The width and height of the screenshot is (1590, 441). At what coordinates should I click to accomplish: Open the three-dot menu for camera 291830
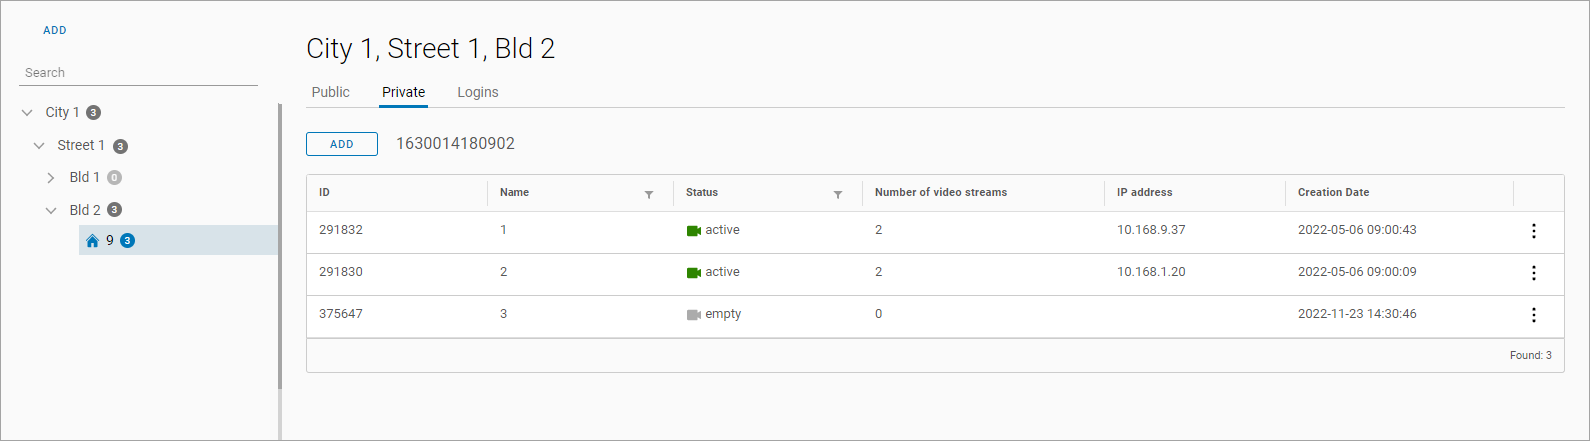click(x=1533, y=273)
